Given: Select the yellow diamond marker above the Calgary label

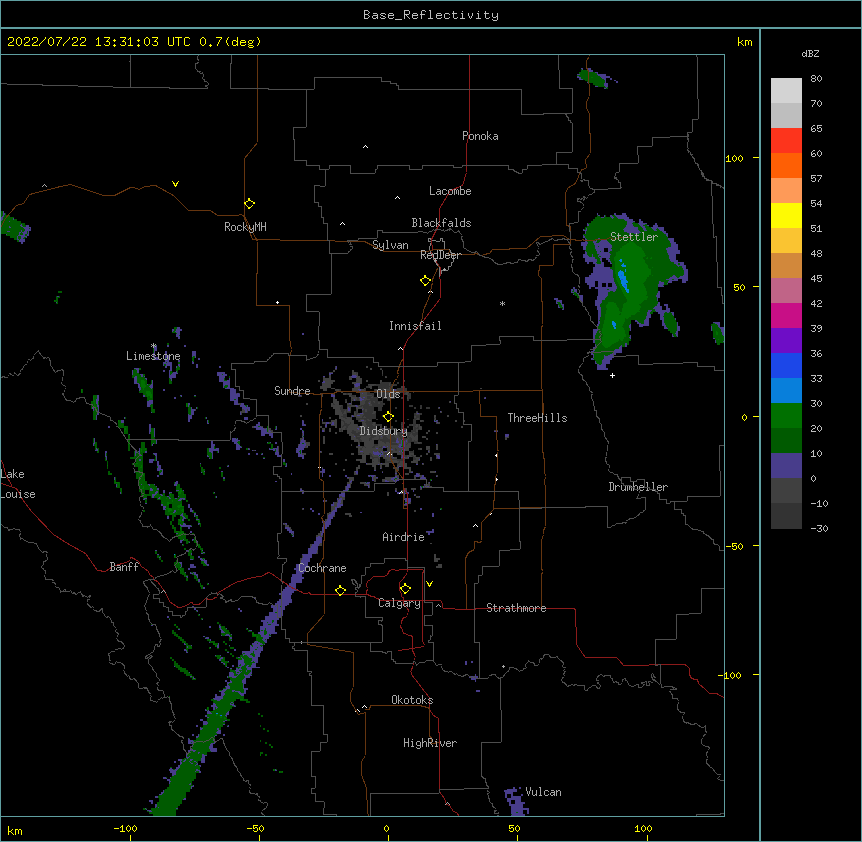Looking at the screenshot, I should point(405,589).
